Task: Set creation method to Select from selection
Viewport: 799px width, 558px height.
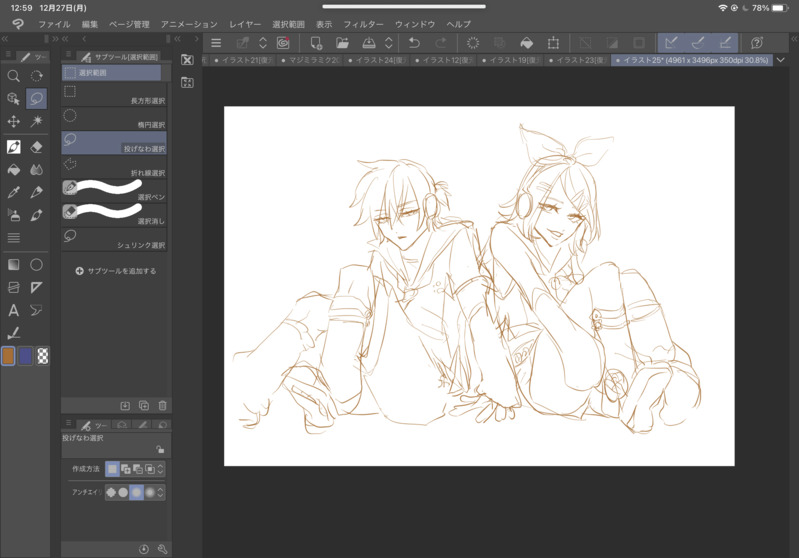Action: (x=150, y=469)
